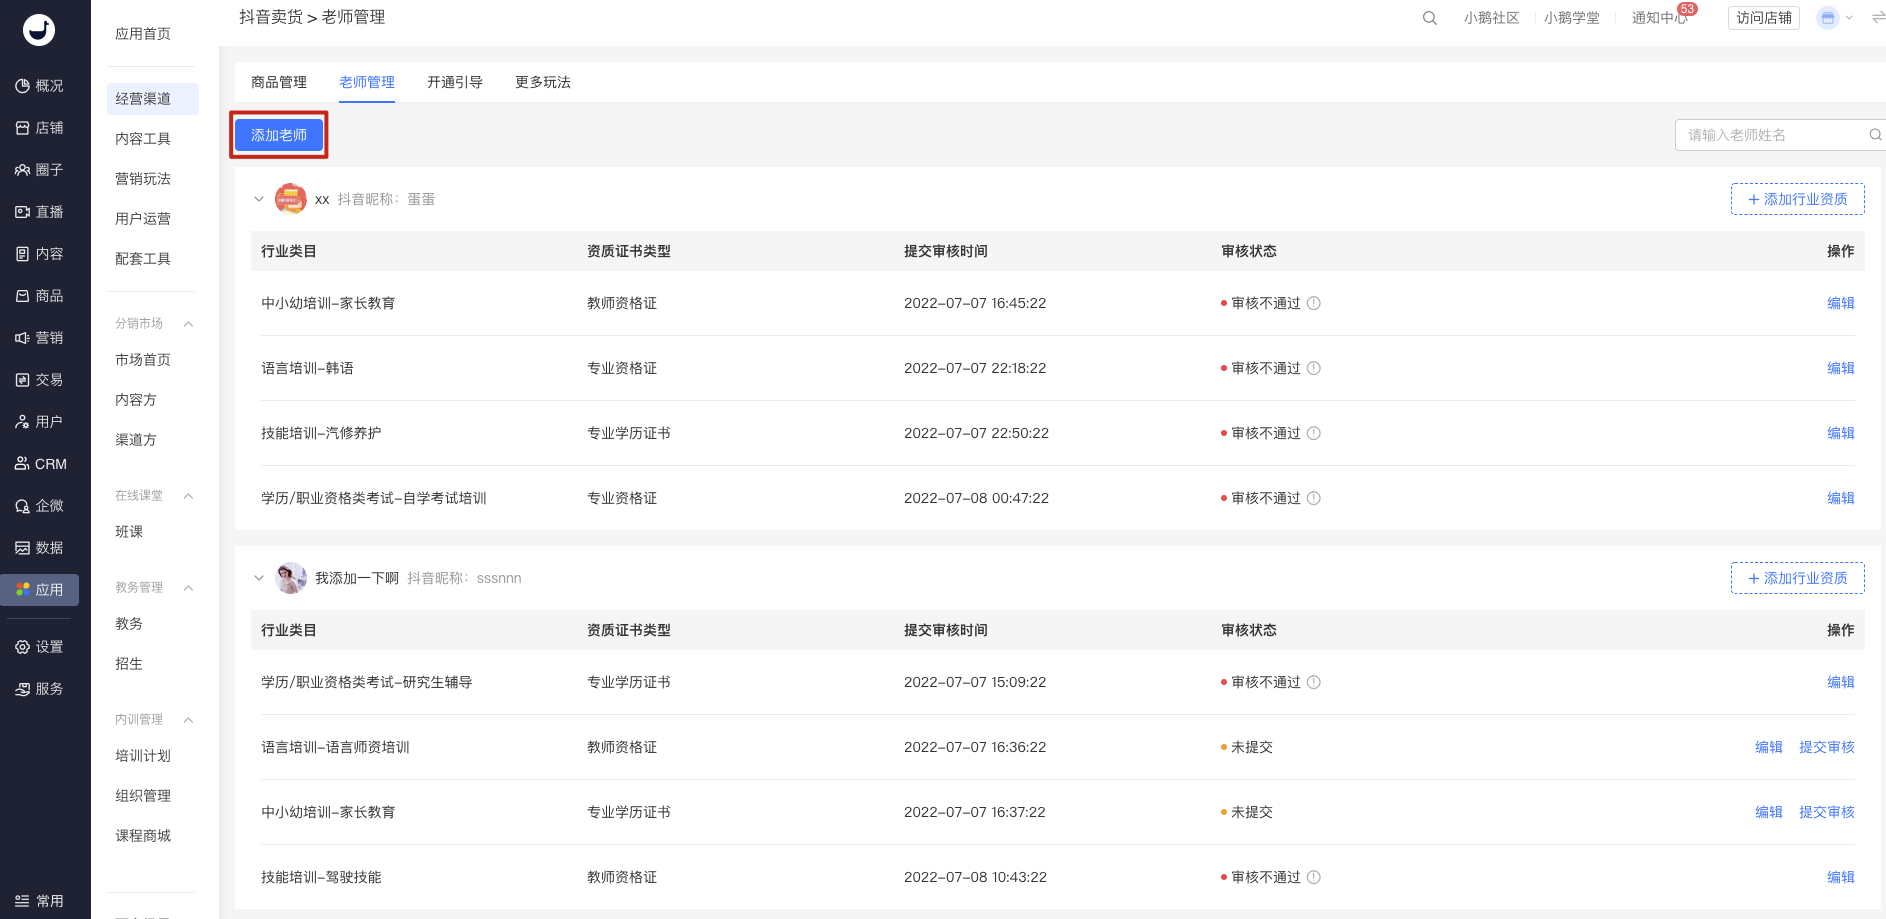Collapse teacher 我添加一下啊 section chevron

(x=259, y=578)
